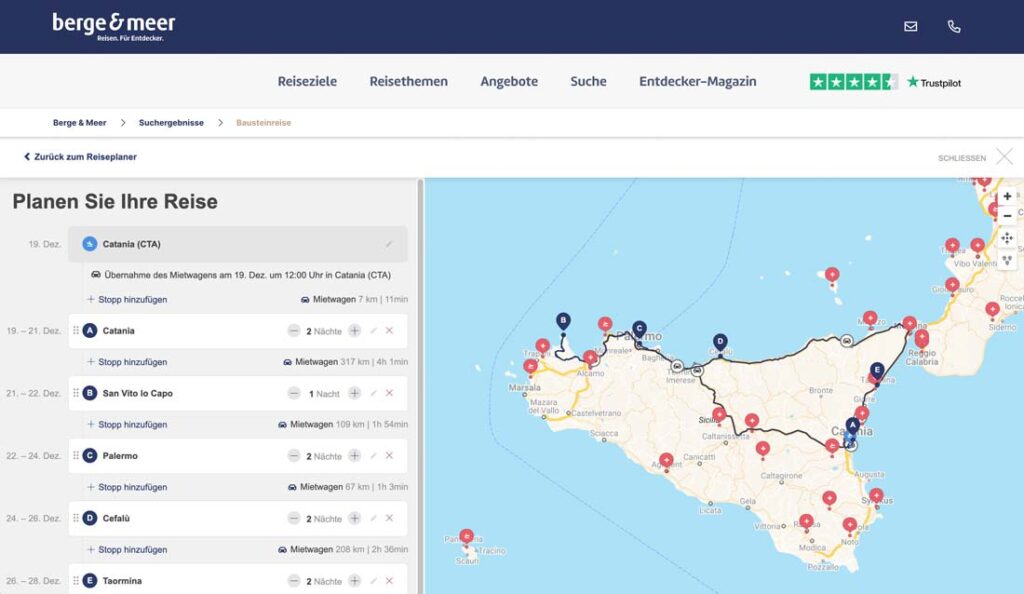Increase nights for Cefalù stop
Viewport: 1024px width, 594px height.
pos(354,519)
